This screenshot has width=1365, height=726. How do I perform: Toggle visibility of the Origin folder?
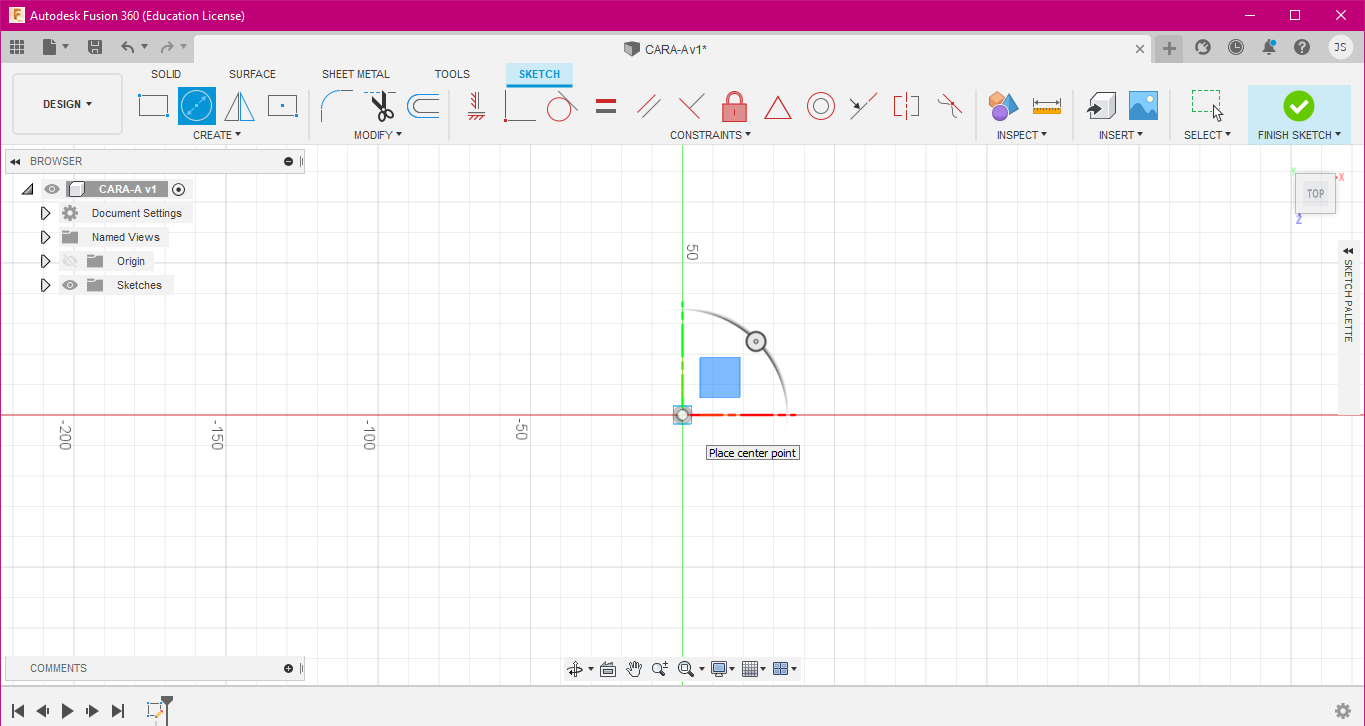[x=69, y=261]
